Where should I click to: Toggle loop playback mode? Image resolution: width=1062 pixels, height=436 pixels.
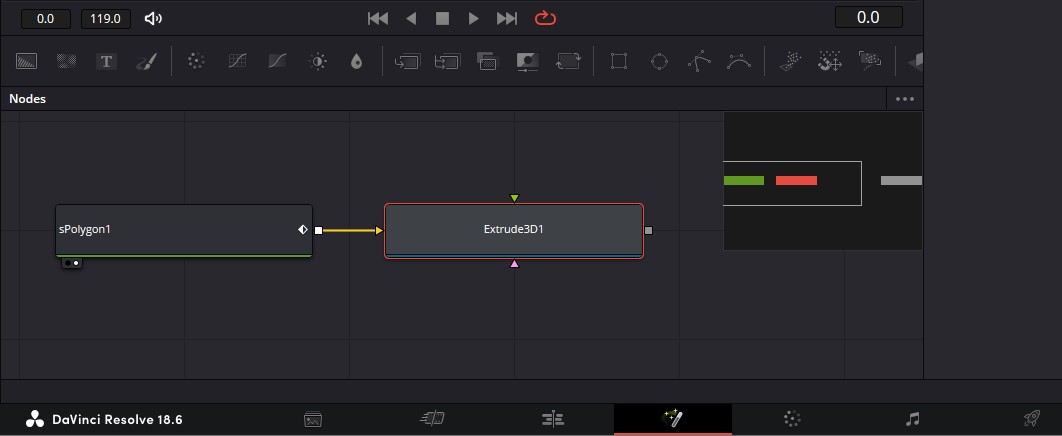click(x=545, y=18)
